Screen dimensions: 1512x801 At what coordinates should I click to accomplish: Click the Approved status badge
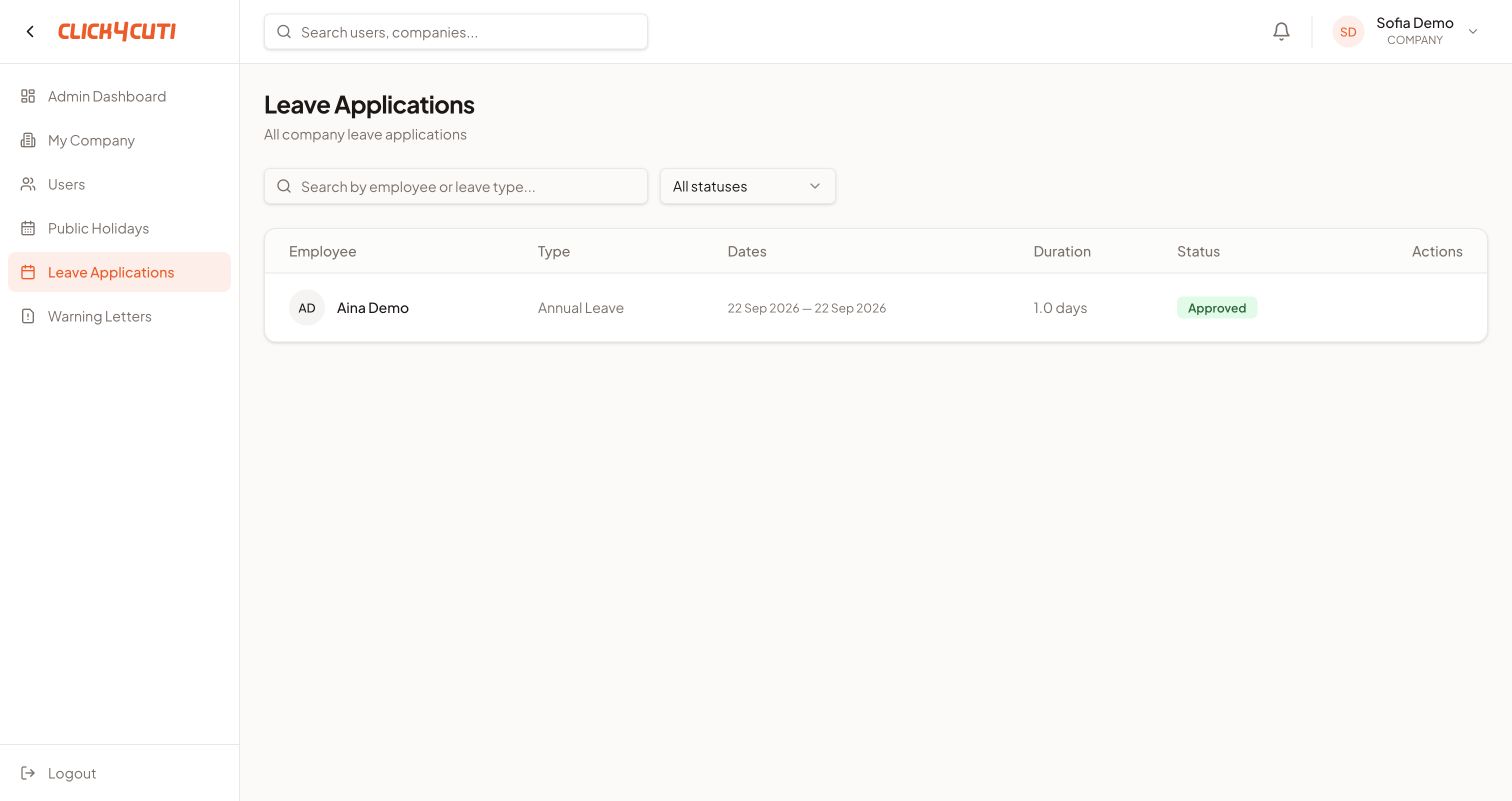pyautogui.click(x=1217, y=308)
